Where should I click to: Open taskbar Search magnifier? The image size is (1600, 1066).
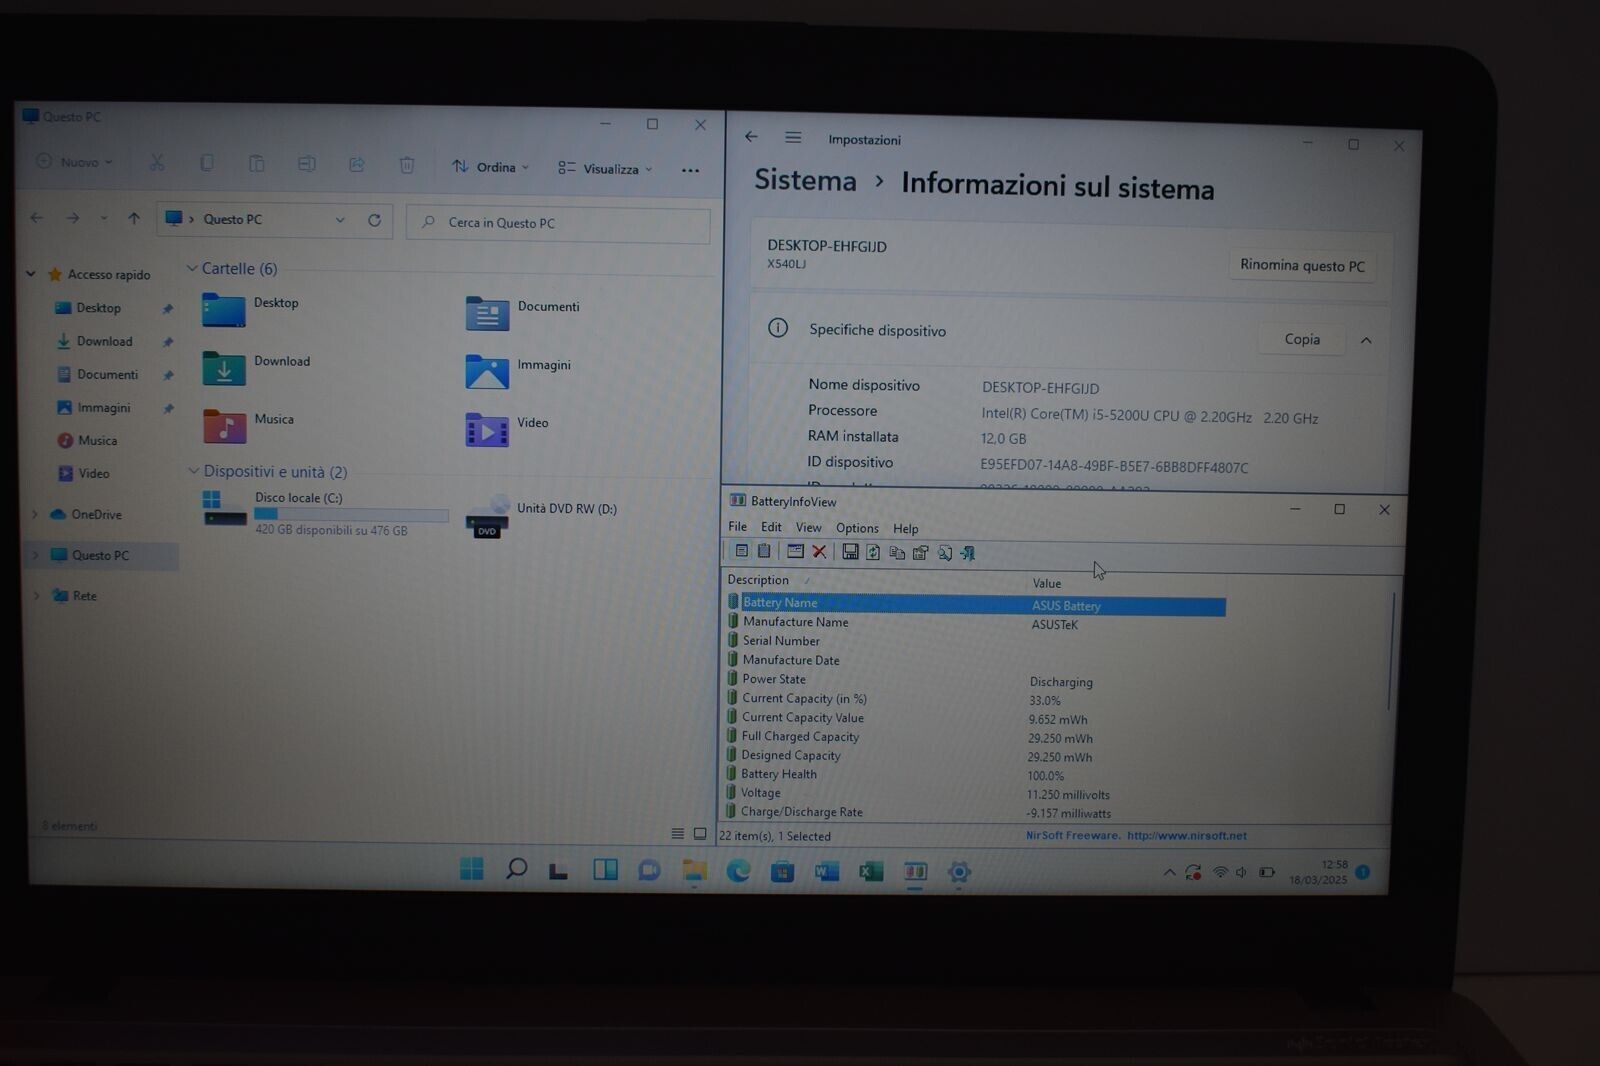[516, 868]
